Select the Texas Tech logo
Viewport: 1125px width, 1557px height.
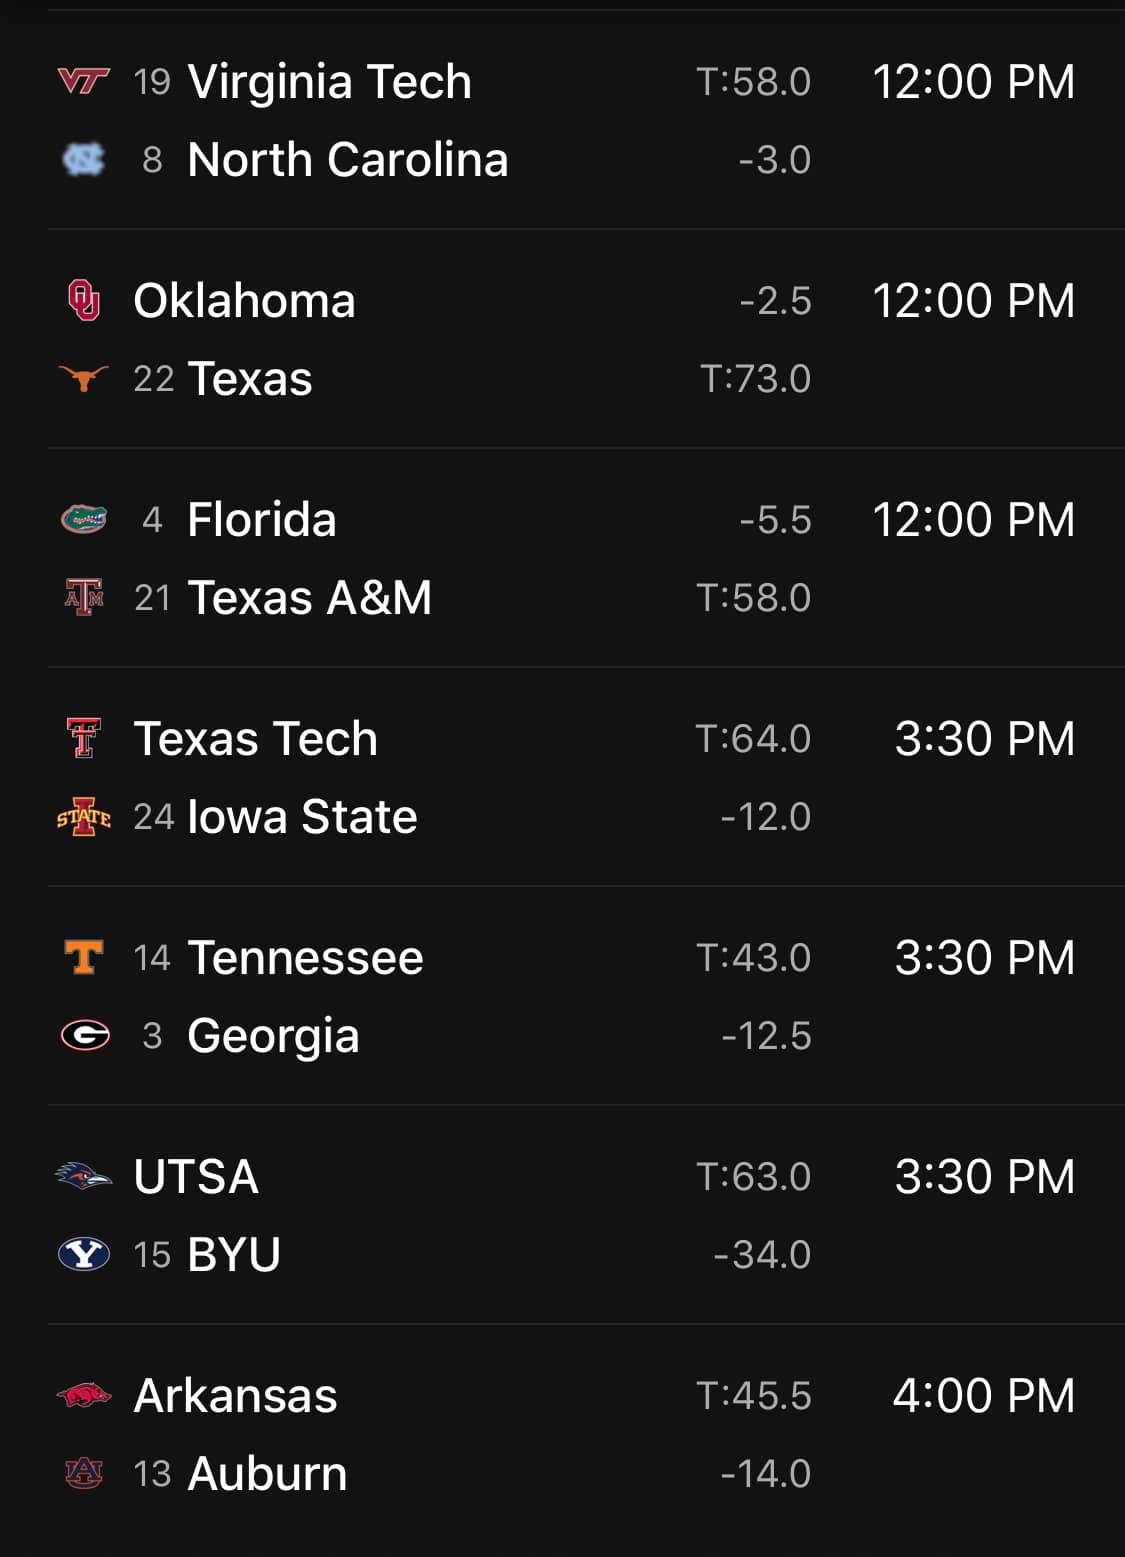(84, 738)
